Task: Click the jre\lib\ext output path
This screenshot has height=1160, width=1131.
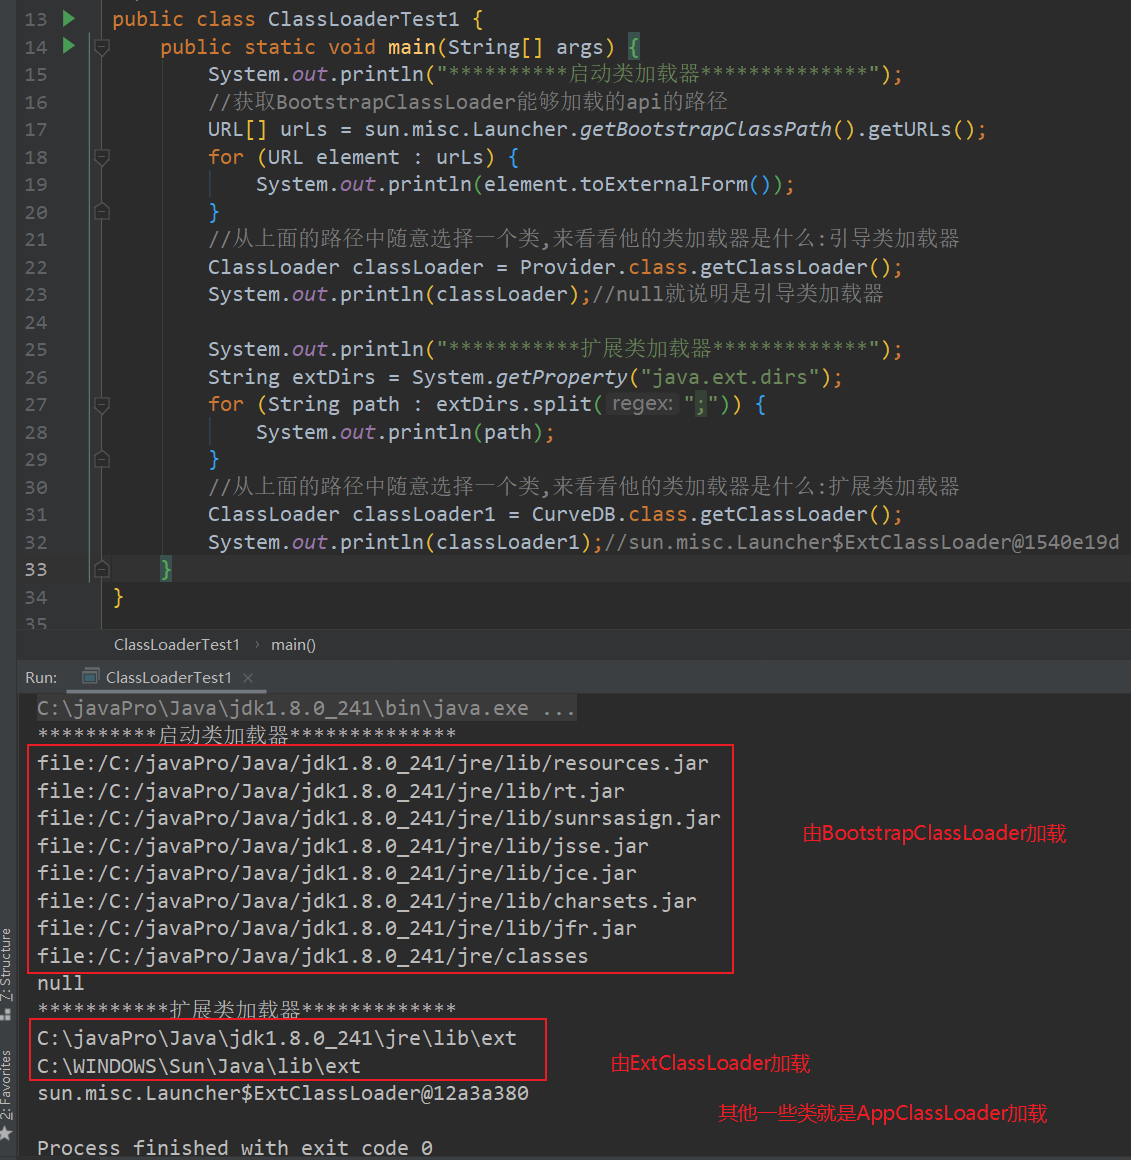Action: [x=277, y=1038]
